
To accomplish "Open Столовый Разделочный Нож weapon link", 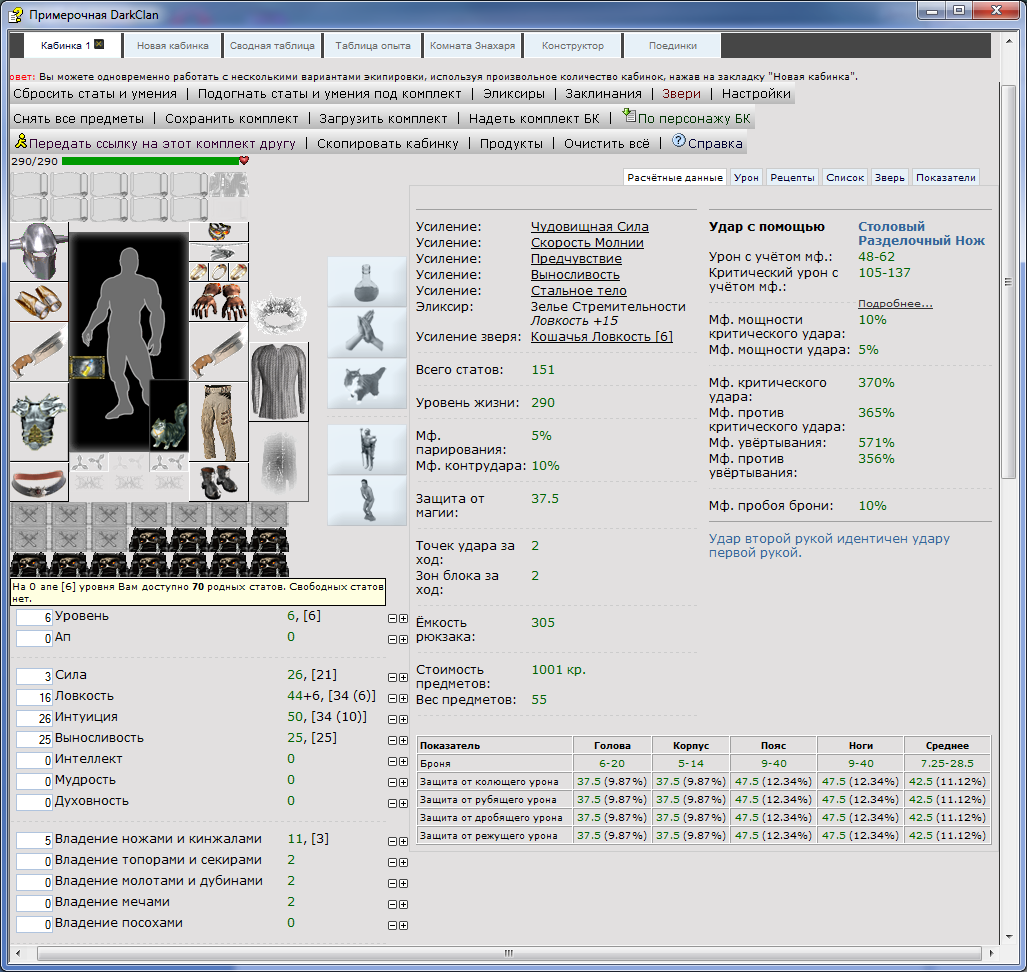I will point(921,233).
